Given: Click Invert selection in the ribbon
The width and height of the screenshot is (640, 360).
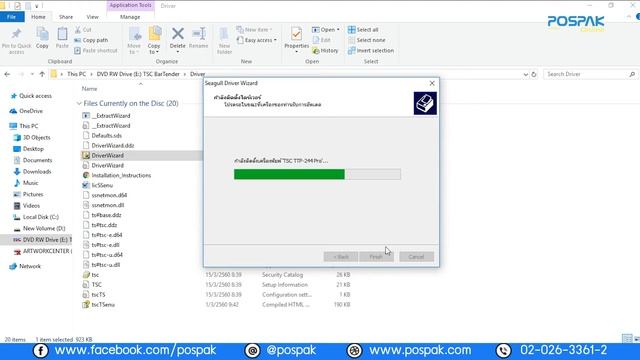Looking at the screenshot, I should 371,51.
